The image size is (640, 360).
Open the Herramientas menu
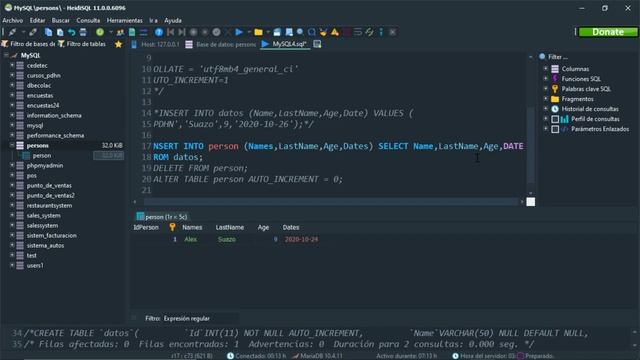coord(124,20)
